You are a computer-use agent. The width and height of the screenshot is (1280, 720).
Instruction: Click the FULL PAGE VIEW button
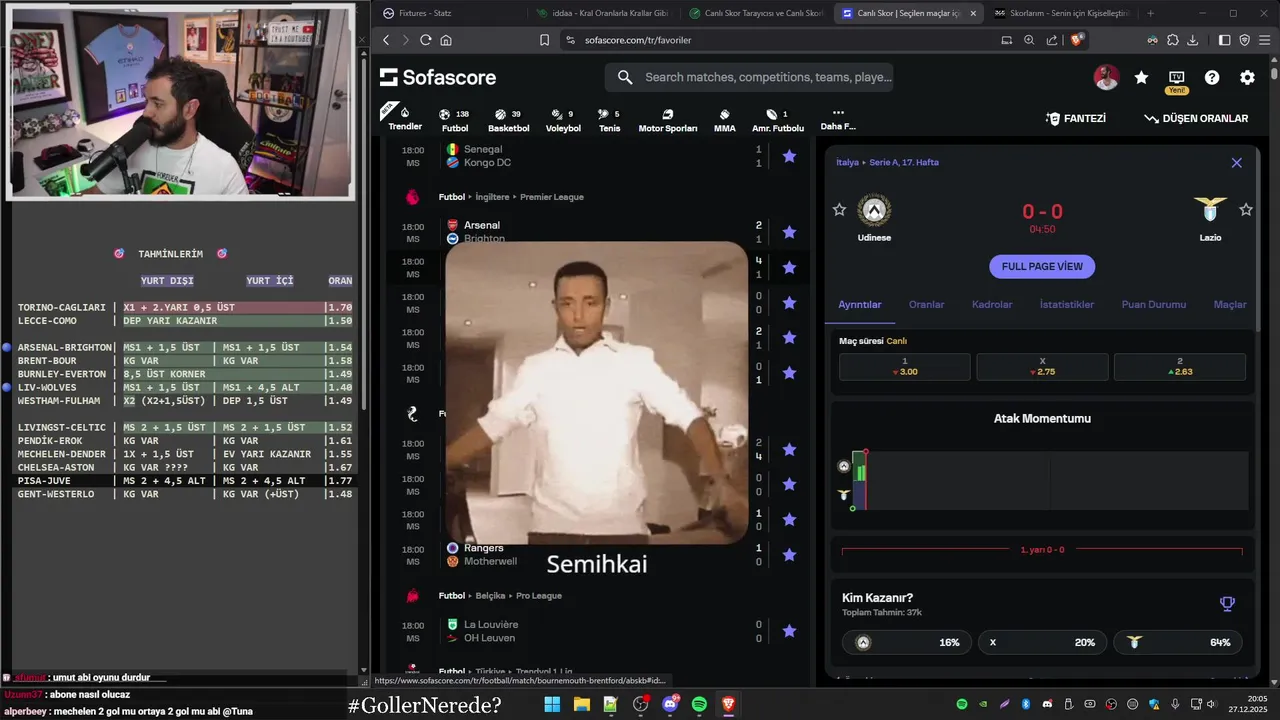pos(1042,267)
